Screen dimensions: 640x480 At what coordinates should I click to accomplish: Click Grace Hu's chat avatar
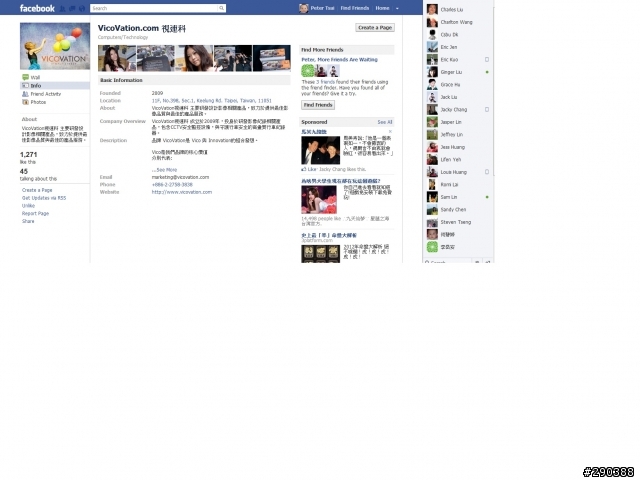pos(432,84)
